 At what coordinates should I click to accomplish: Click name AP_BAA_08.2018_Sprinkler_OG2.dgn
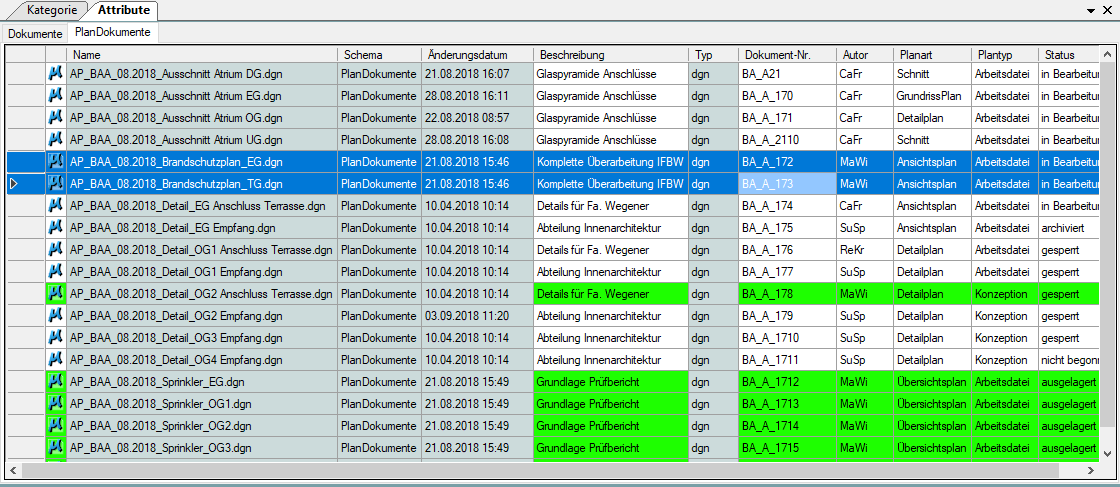pos(202,426)
